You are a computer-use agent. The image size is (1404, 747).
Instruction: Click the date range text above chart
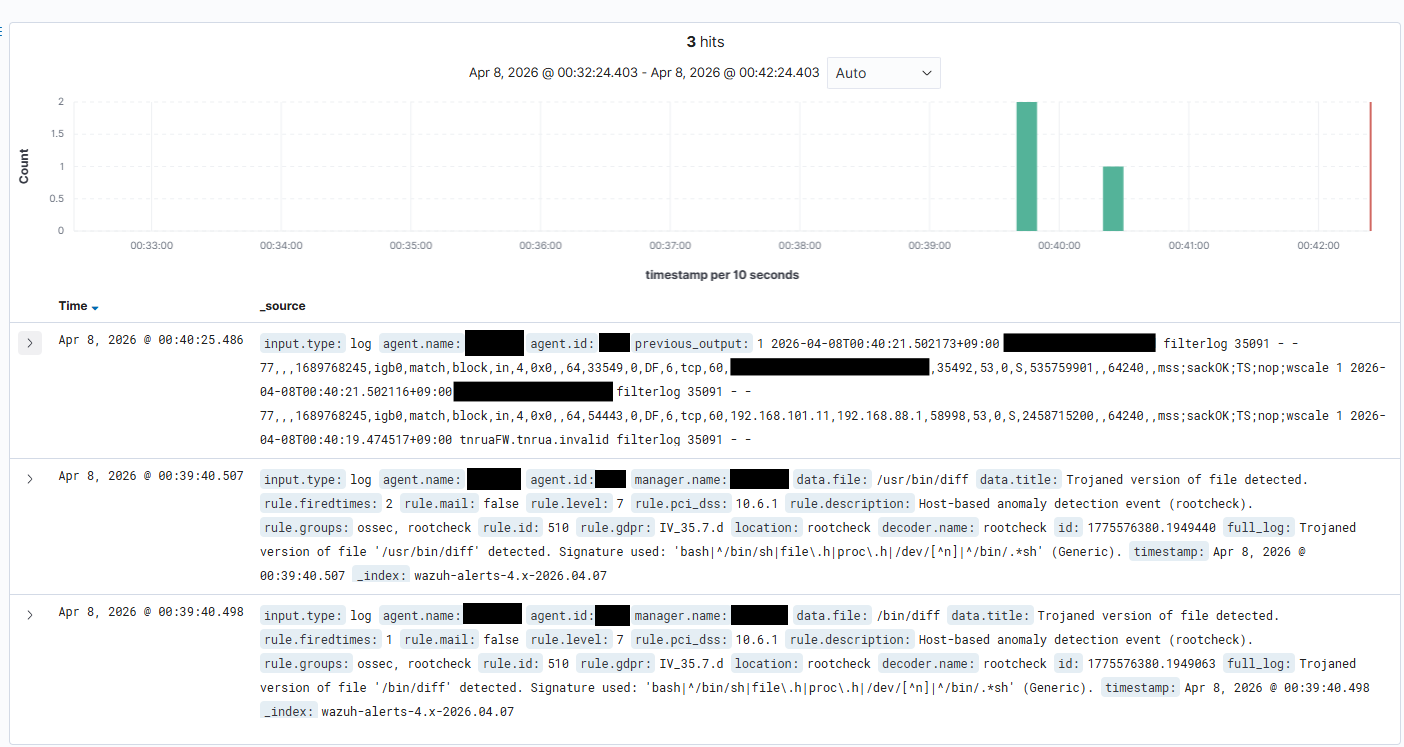point(644,73)
